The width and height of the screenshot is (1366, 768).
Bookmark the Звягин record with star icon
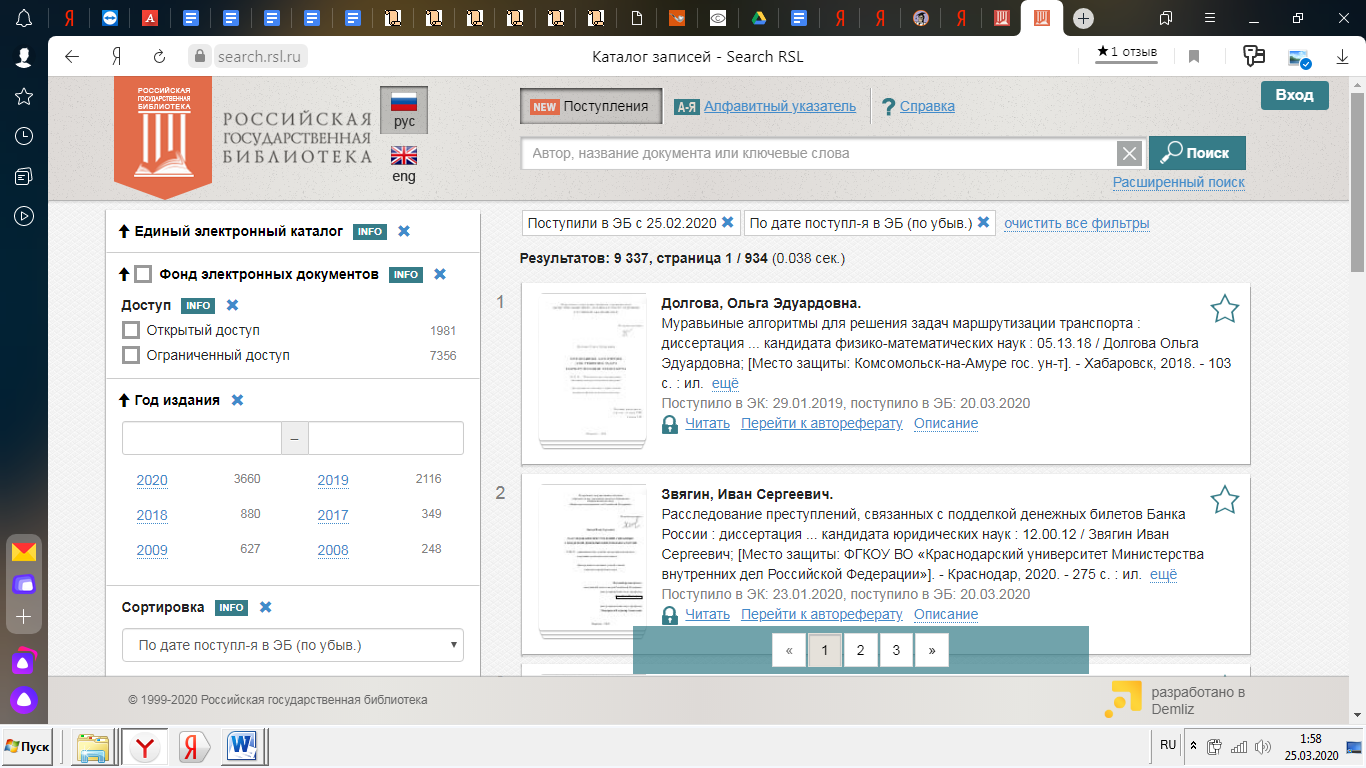(x=1224, y=499)
